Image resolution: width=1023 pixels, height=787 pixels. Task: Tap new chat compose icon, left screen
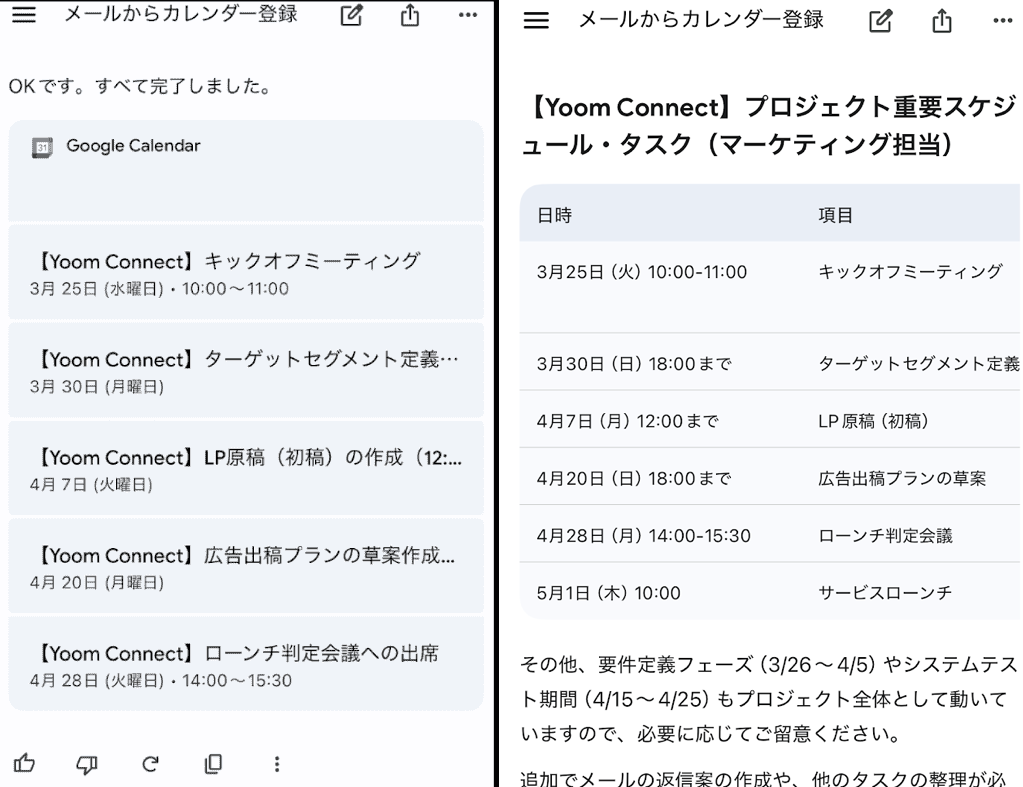[352, 14]
